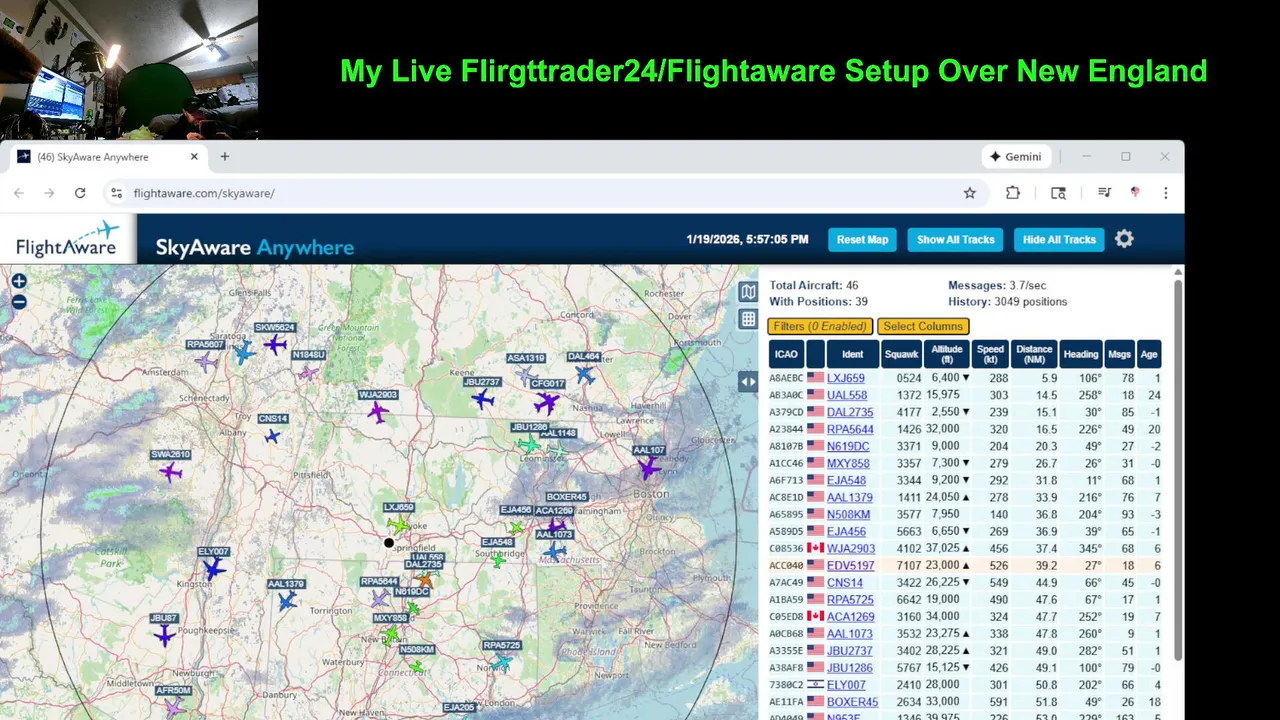Viewport: 1280px width, 720px height.
Task: Select SWA2610 aircraft icon on map
Action: click(x=171, y=471)
